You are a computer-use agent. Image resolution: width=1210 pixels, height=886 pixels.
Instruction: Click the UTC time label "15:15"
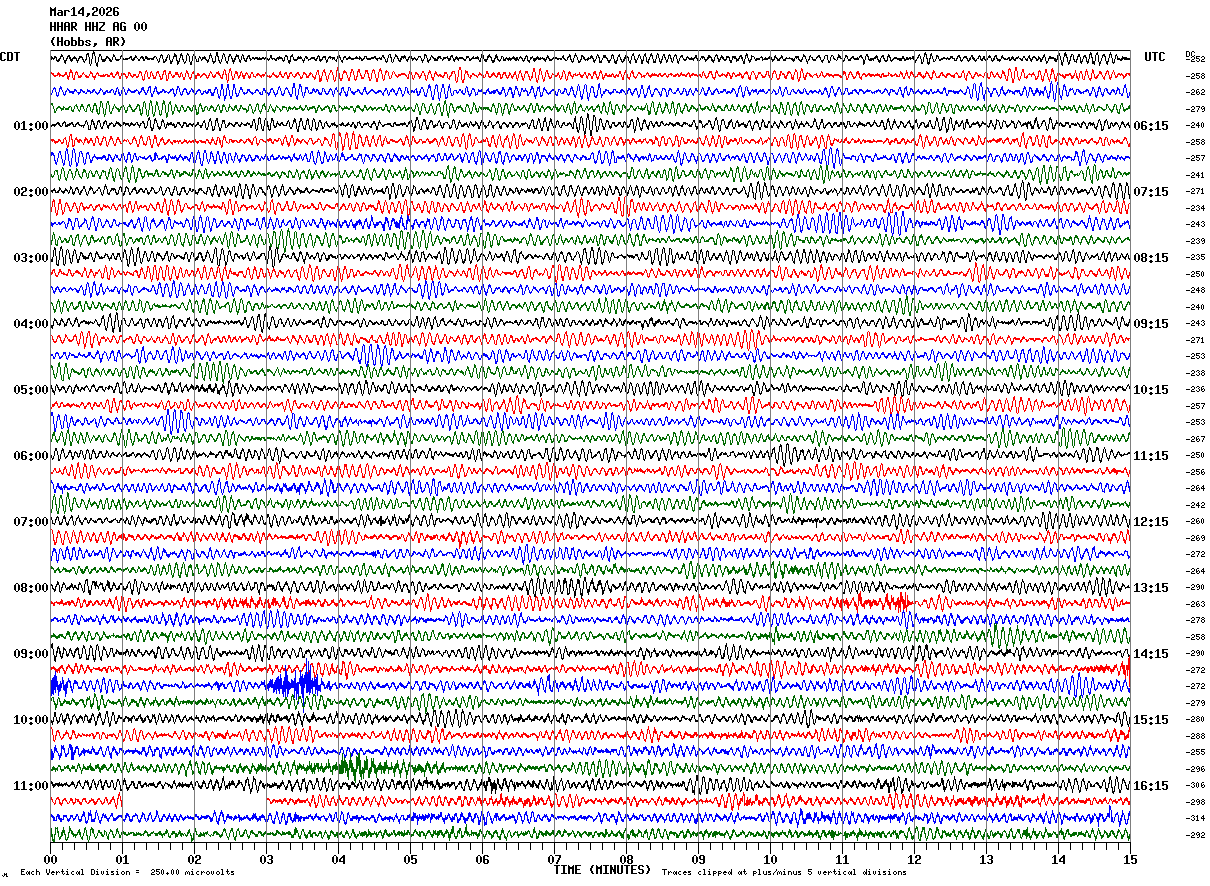[1152, 720]
